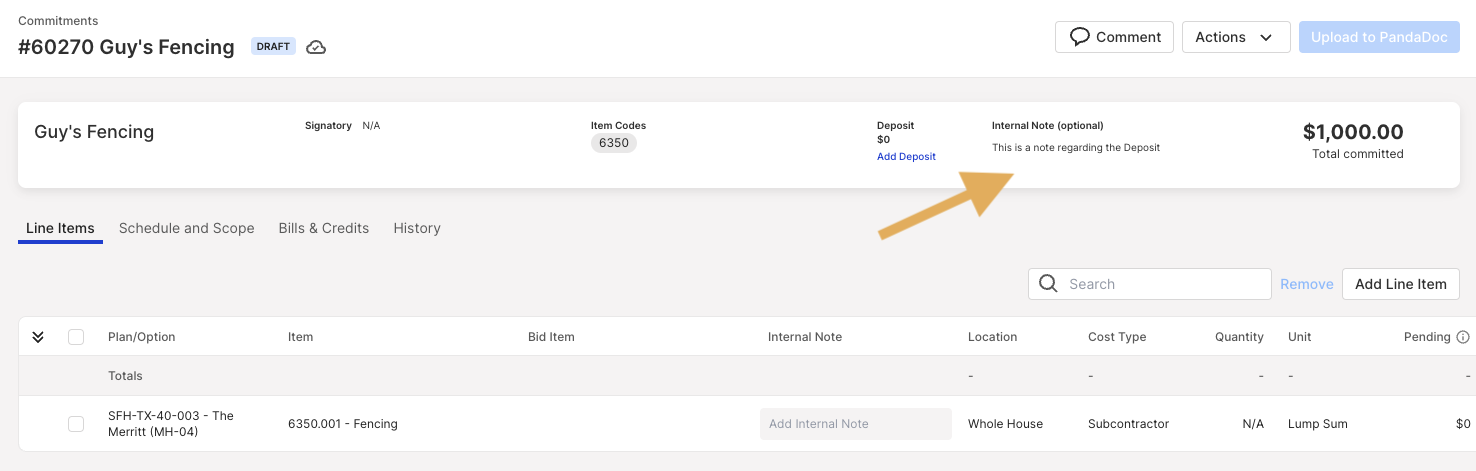Check the box for The Merritt row

pyautogui.click(x=76, y=424)
